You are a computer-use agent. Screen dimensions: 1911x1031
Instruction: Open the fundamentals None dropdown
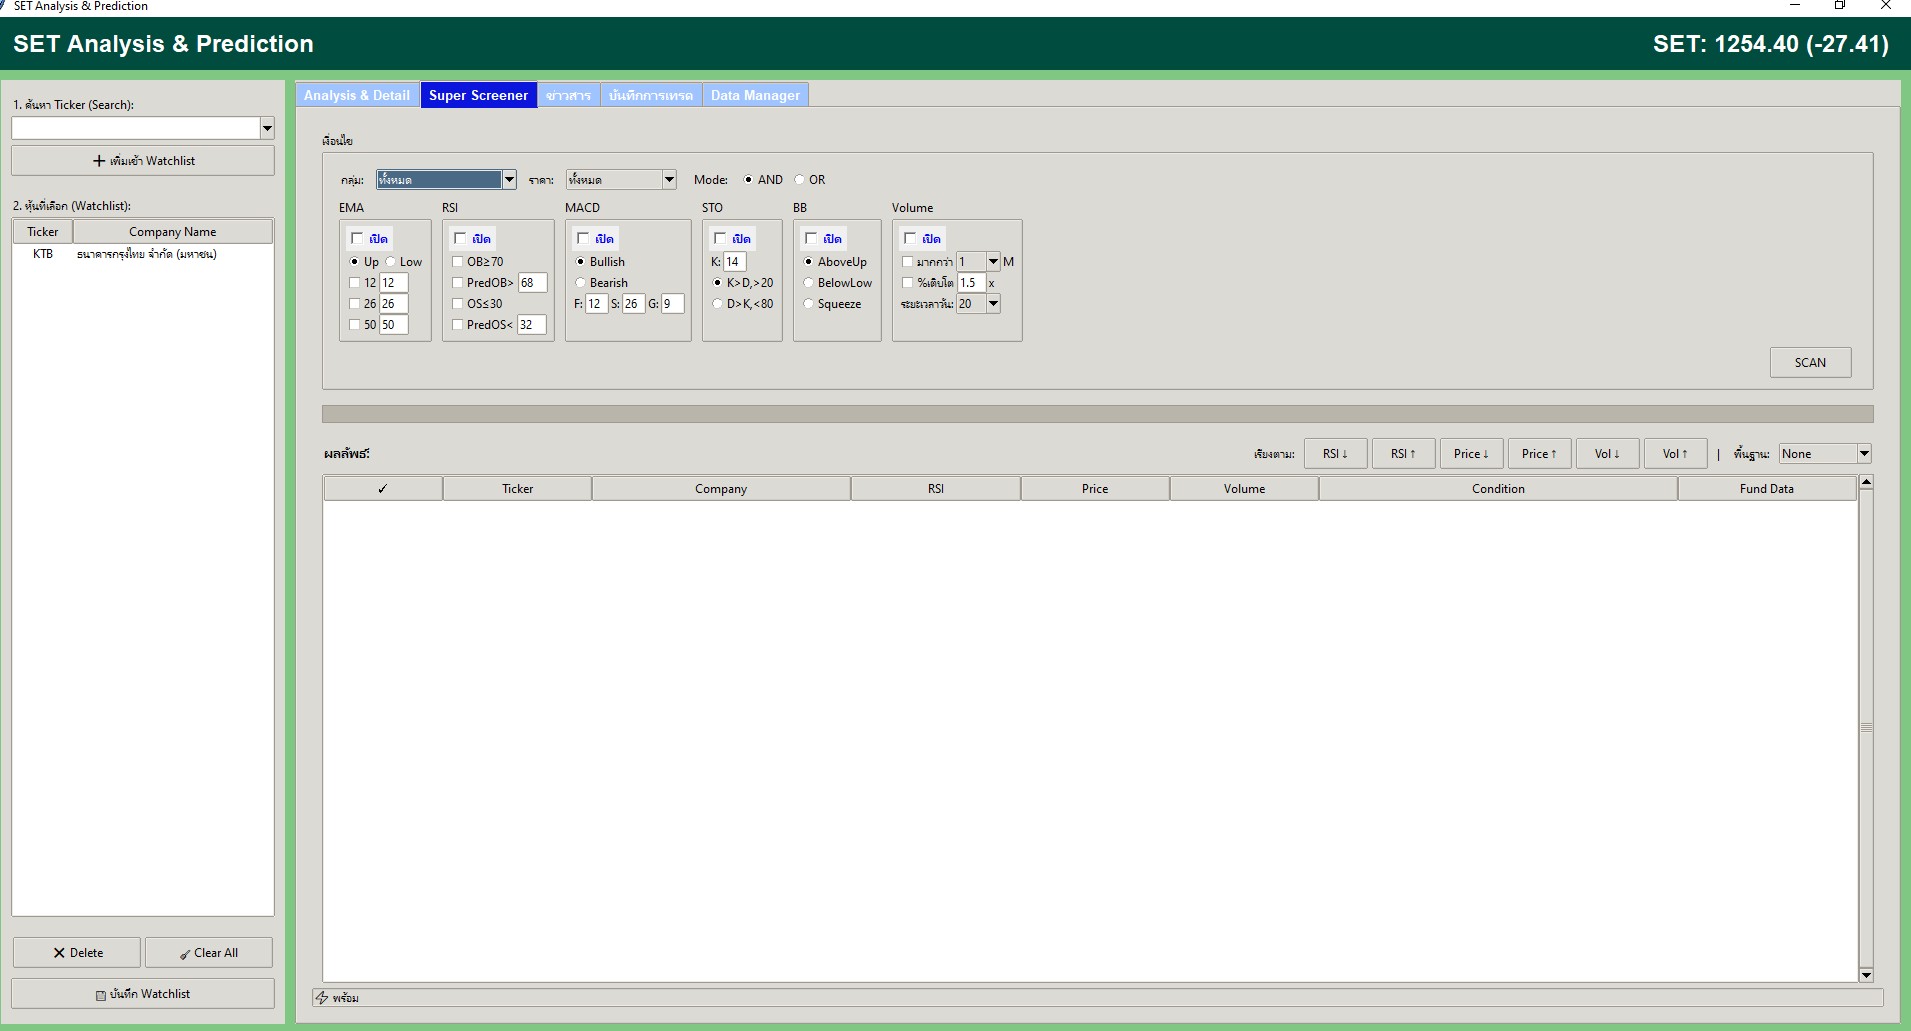pos(1864,454)
